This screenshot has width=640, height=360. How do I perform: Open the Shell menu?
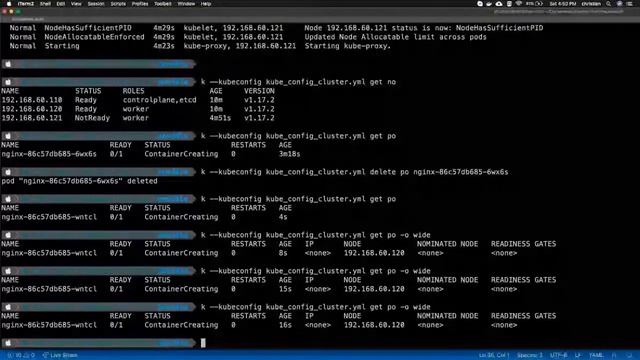45,4
